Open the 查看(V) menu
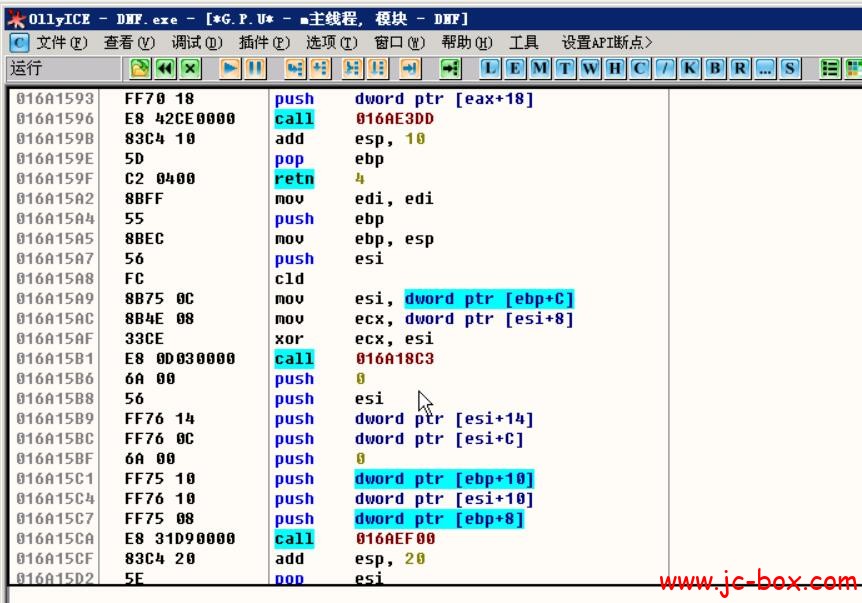Viewport: 862px width, 603px height. coord(129,42)
